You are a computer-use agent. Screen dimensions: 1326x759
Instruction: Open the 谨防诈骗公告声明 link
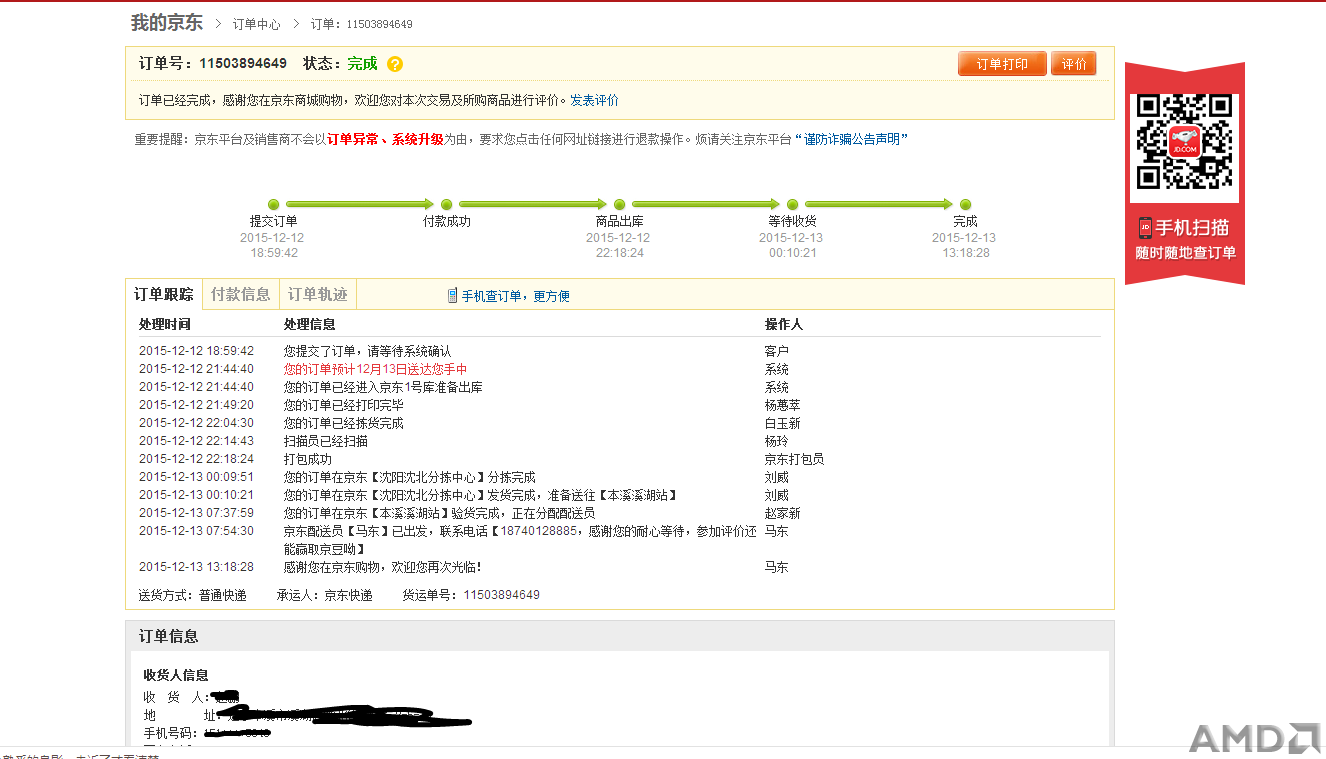852,140
